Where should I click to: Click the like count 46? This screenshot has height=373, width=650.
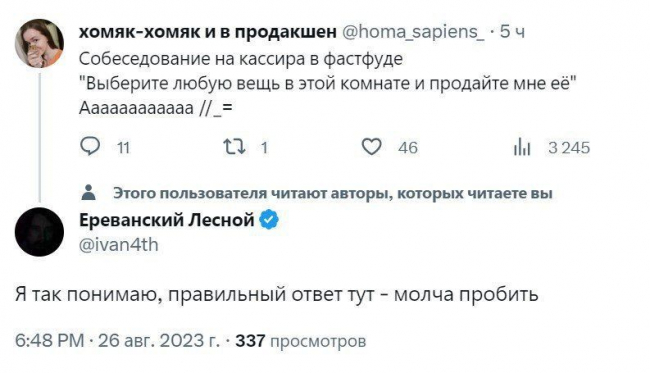pyautogui.click(x=408, y=148)
